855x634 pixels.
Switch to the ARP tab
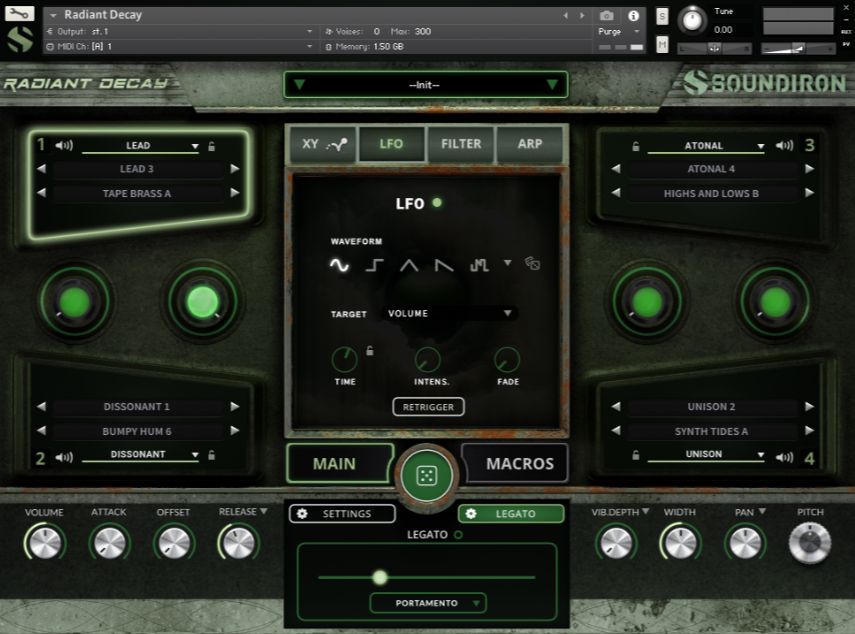tap(530, 144)
